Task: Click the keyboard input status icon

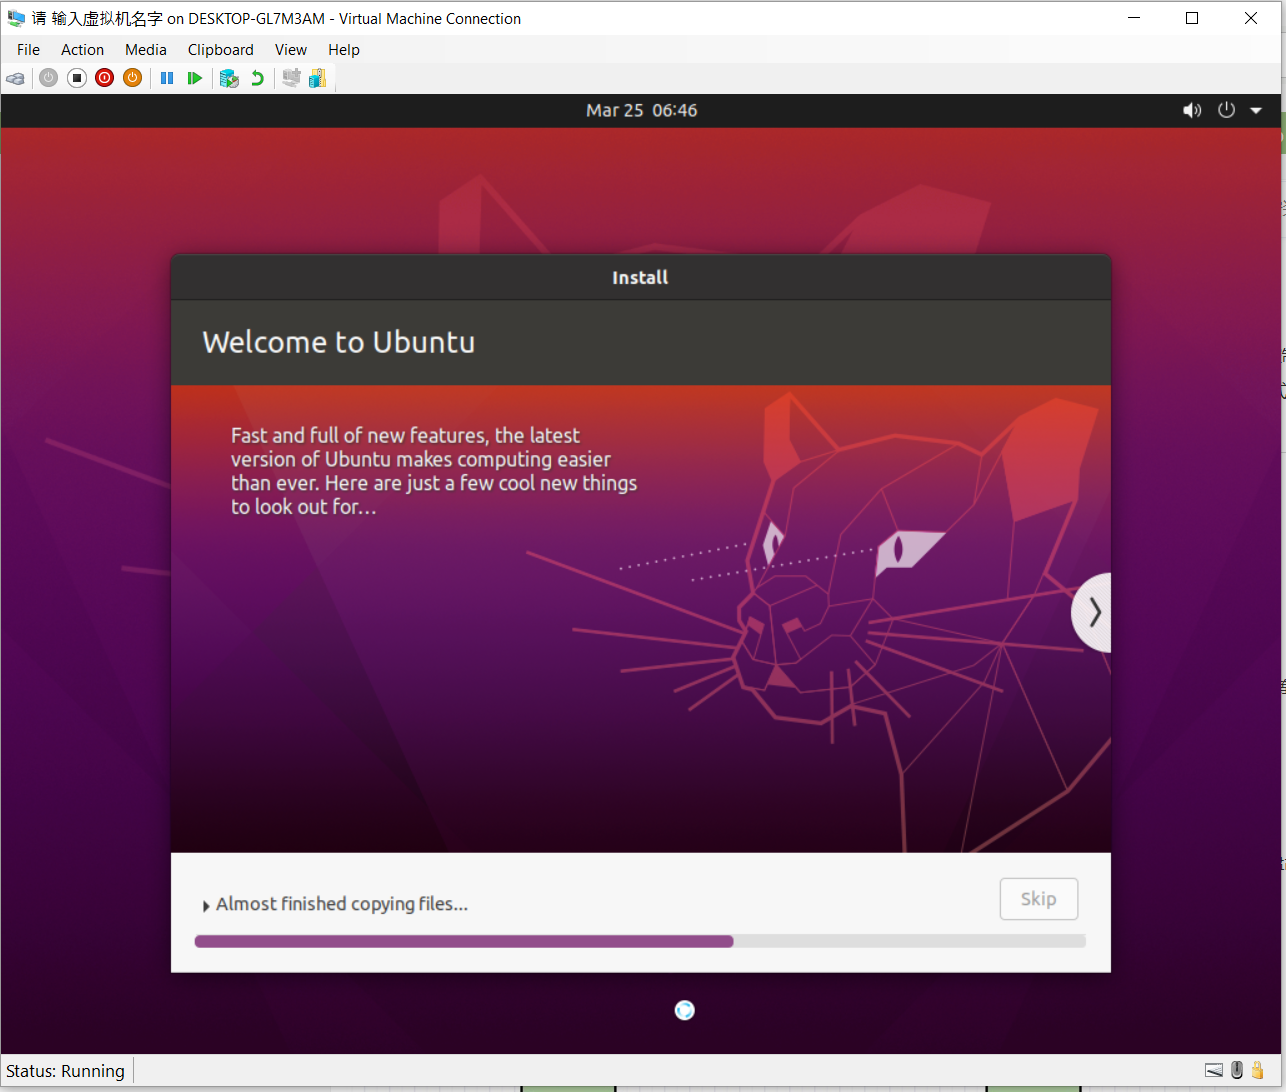Action: pyautogui.click(x=1214, y=1071)
